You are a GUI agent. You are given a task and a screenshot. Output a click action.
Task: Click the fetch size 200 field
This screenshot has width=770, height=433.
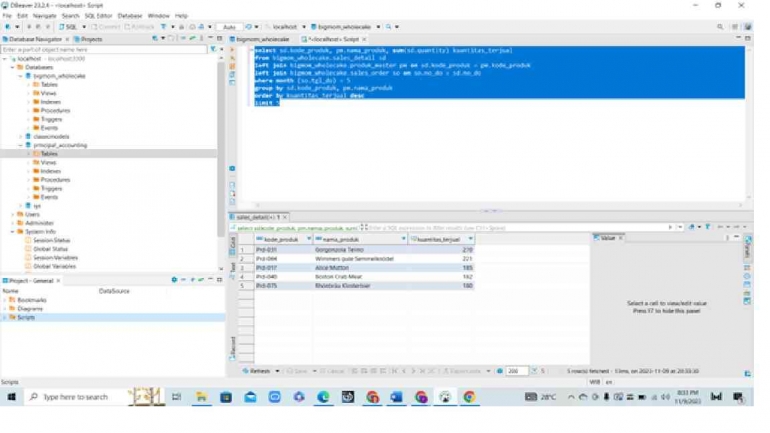[517, 371]
